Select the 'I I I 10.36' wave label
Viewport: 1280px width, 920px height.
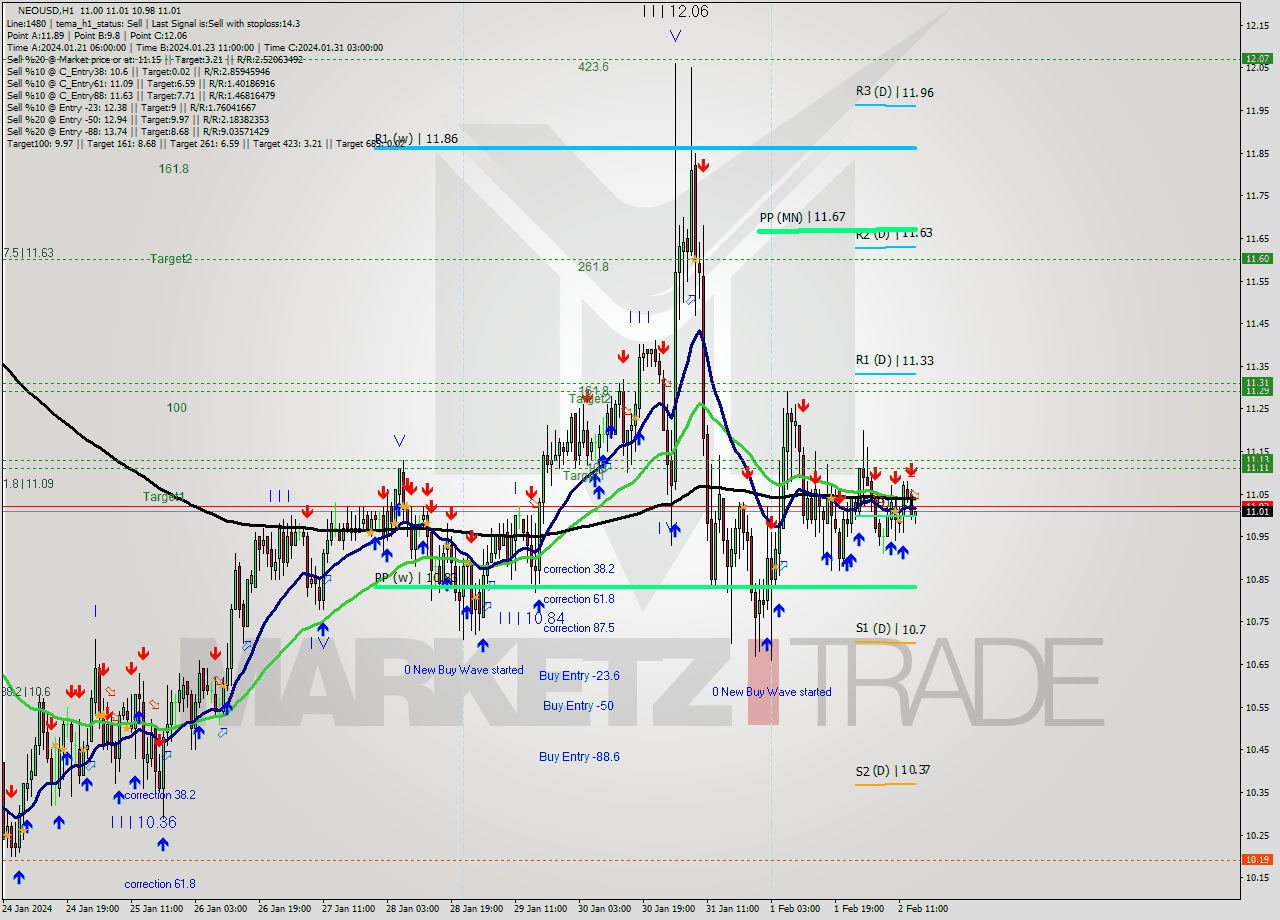tap(143, 822)
